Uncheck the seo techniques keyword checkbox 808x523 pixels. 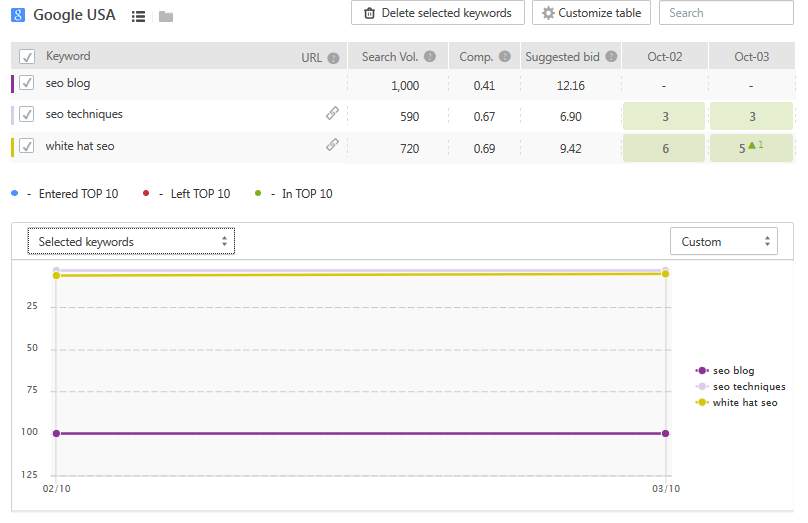point(27,114)
